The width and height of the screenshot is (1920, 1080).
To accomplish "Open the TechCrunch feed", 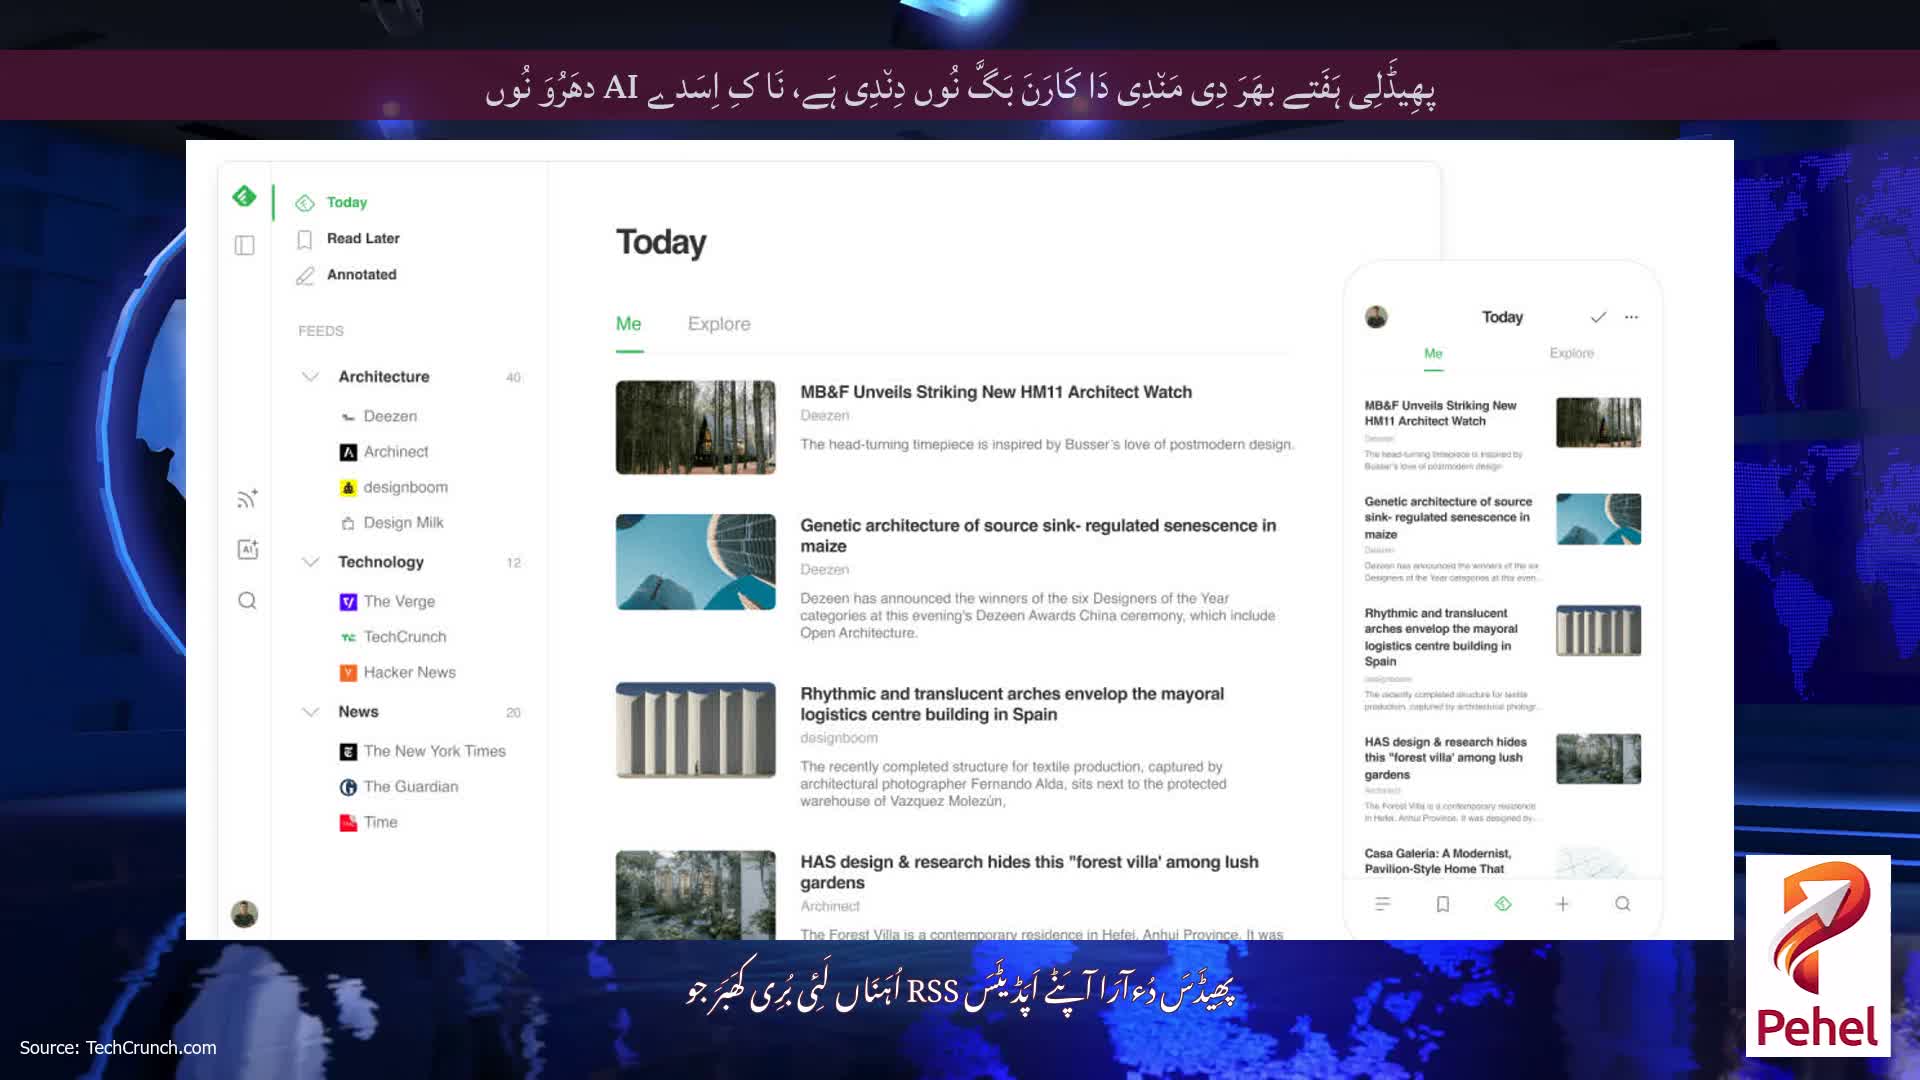I will (405, 637).
